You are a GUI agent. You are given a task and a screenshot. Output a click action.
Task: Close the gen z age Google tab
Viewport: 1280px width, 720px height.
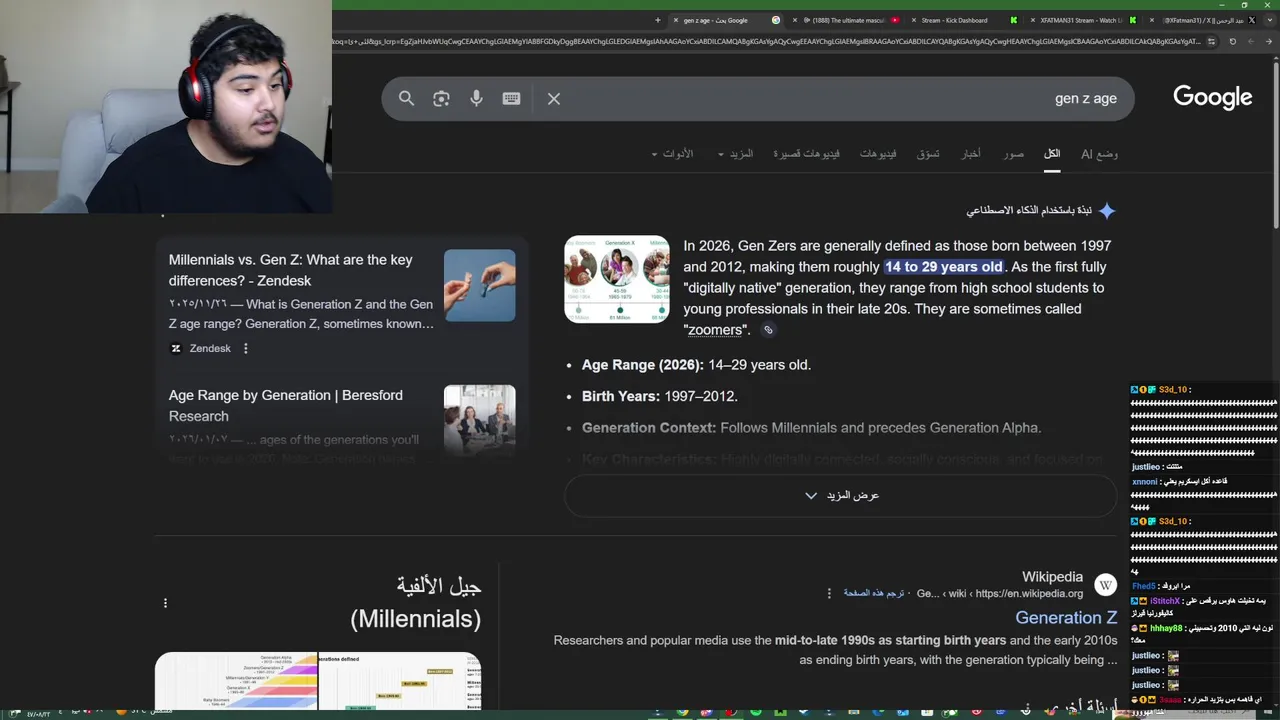[675, 20]
